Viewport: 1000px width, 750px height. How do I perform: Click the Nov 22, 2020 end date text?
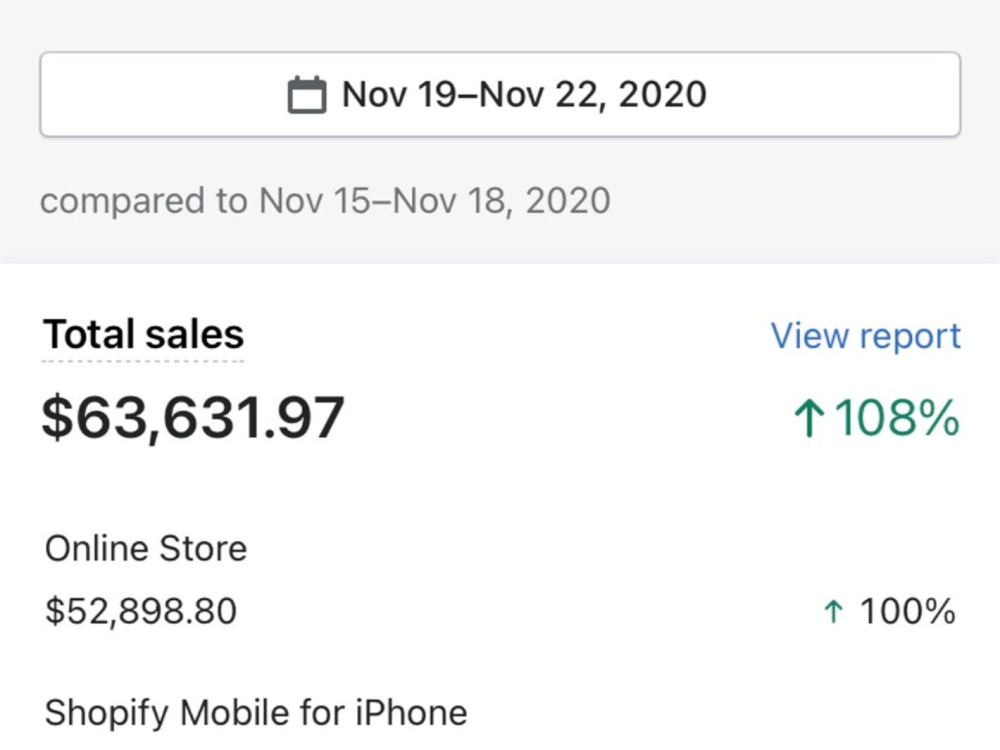(592, 94)
